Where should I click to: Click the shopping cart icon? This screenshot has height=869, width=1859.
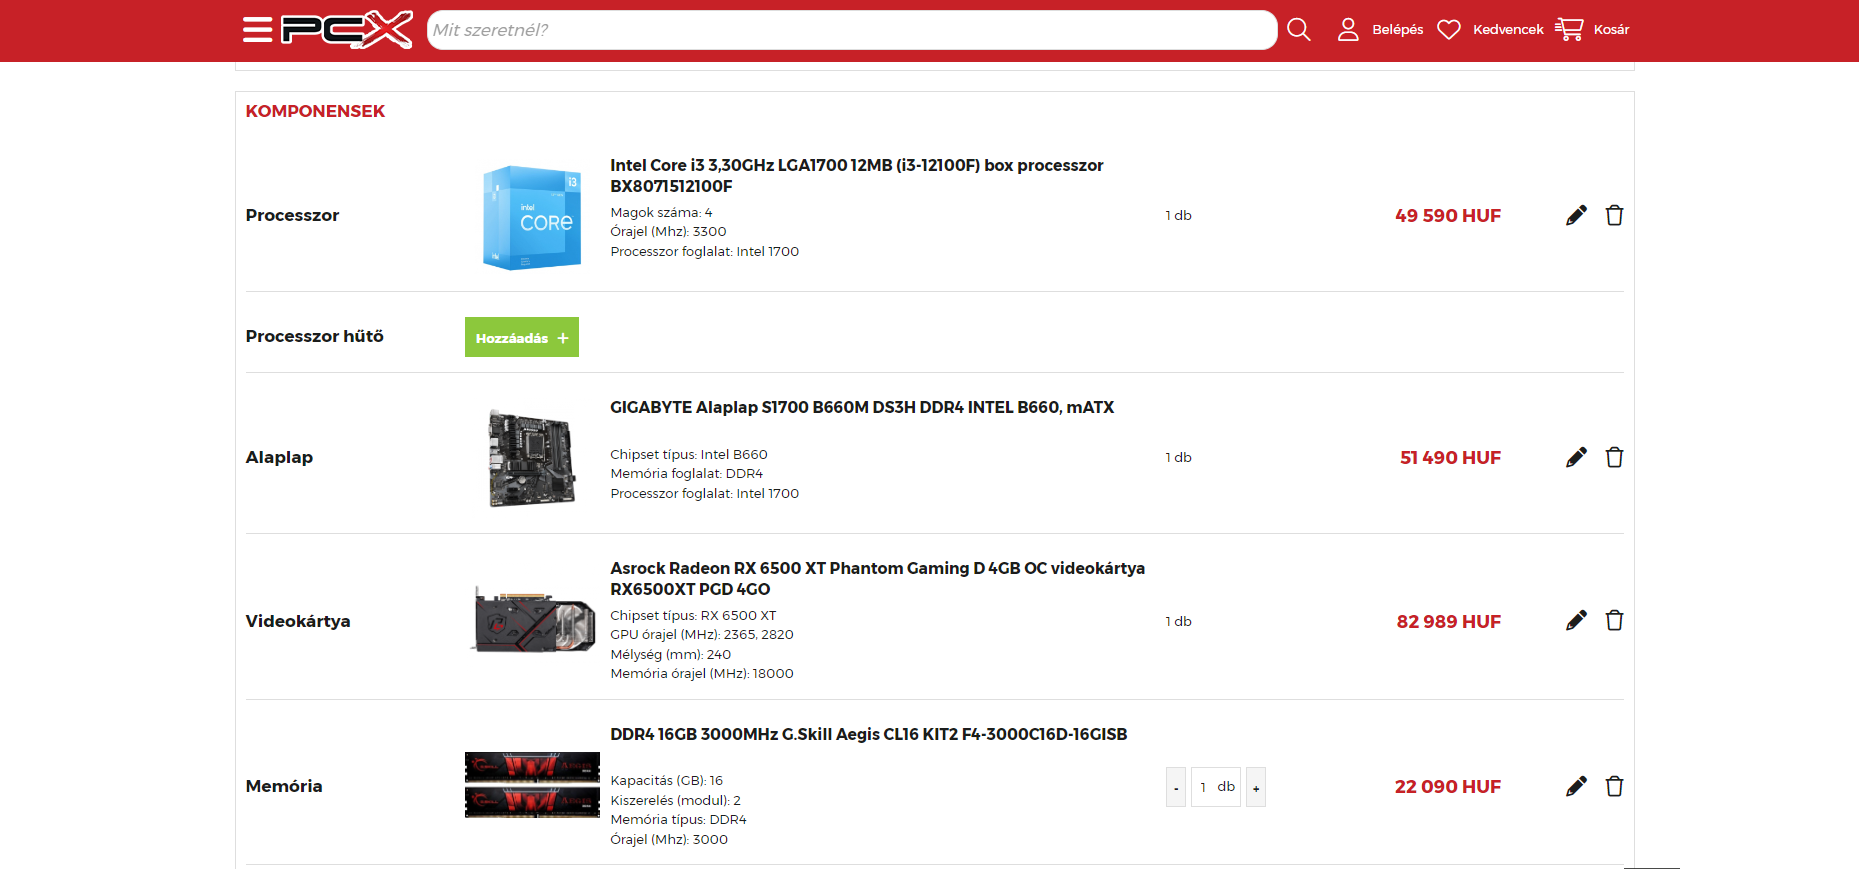coord(1569,29)
